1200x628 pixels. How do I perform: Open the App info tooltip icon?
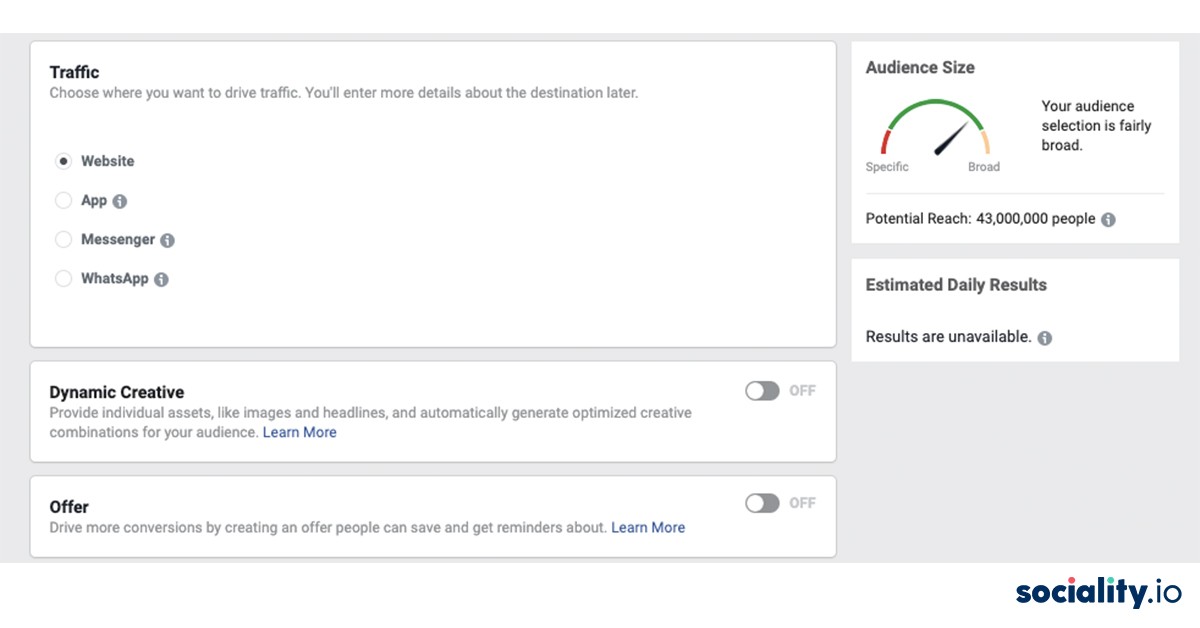[x=119, y=200]
